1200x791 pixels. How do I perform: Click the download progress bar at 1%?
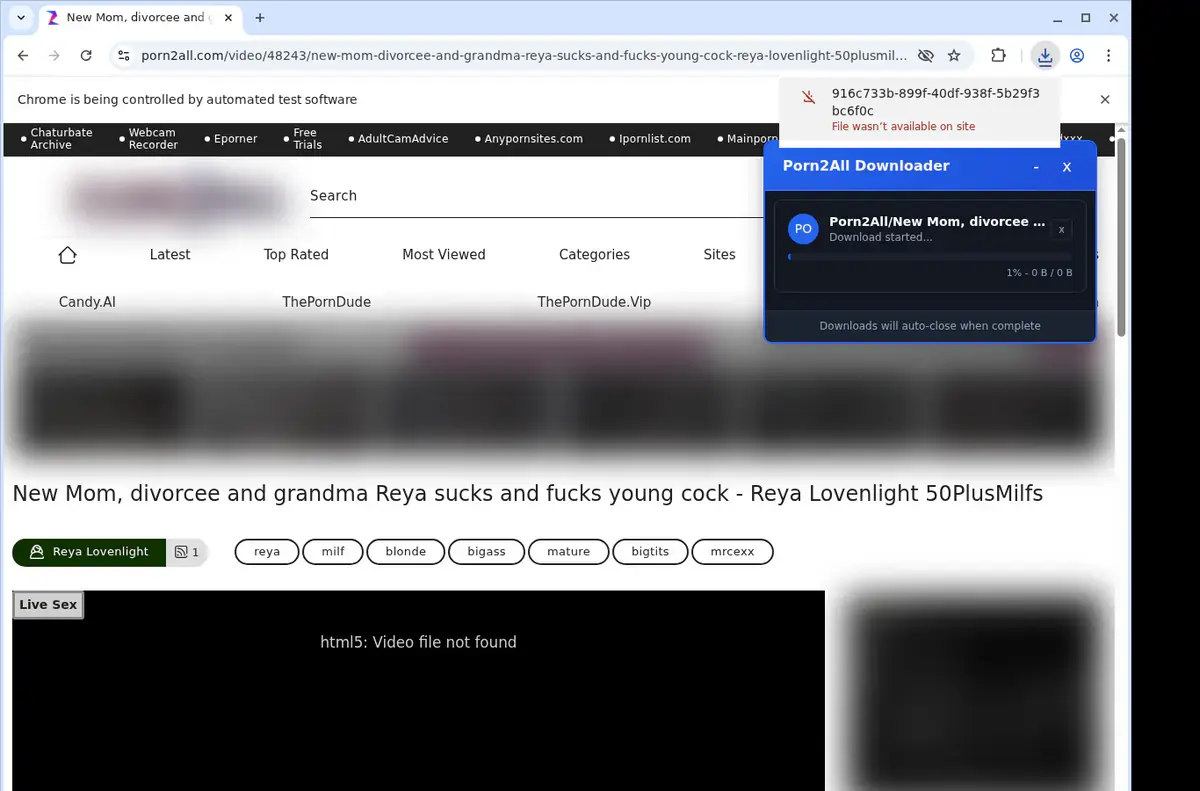930,257
